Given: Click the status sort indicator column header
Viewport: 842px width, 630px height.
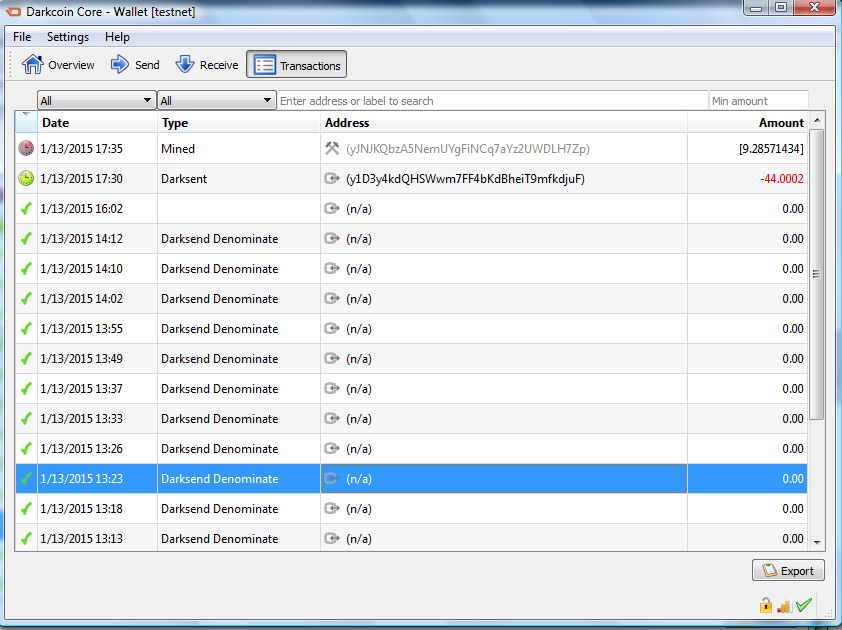Looking at the screenshot, I should (26, 122).
